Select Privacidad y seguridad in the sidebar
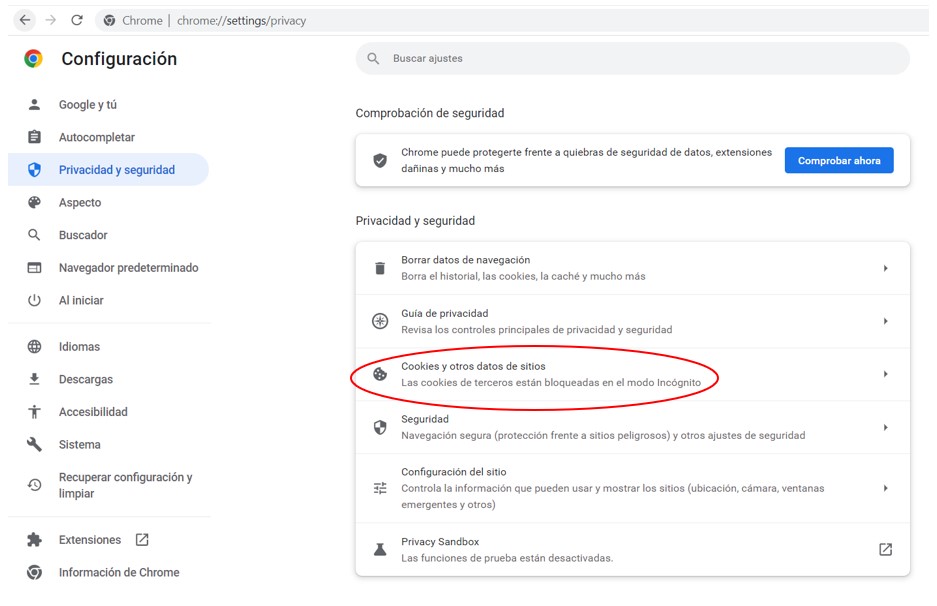 pyautogui.click(x=109, y=170)
